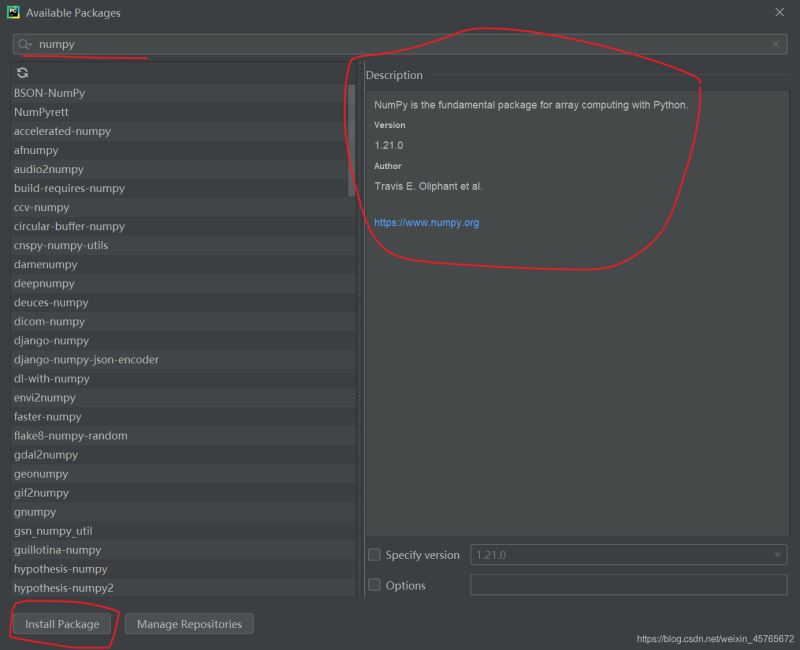
Task: Click the refresh packages reload icon
Action: [22, 73]
